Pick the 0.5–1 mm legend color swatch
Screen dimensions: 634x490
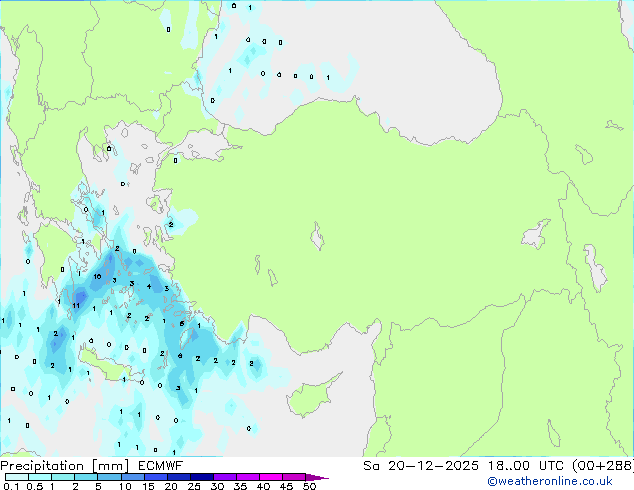(x=40, y=477)
